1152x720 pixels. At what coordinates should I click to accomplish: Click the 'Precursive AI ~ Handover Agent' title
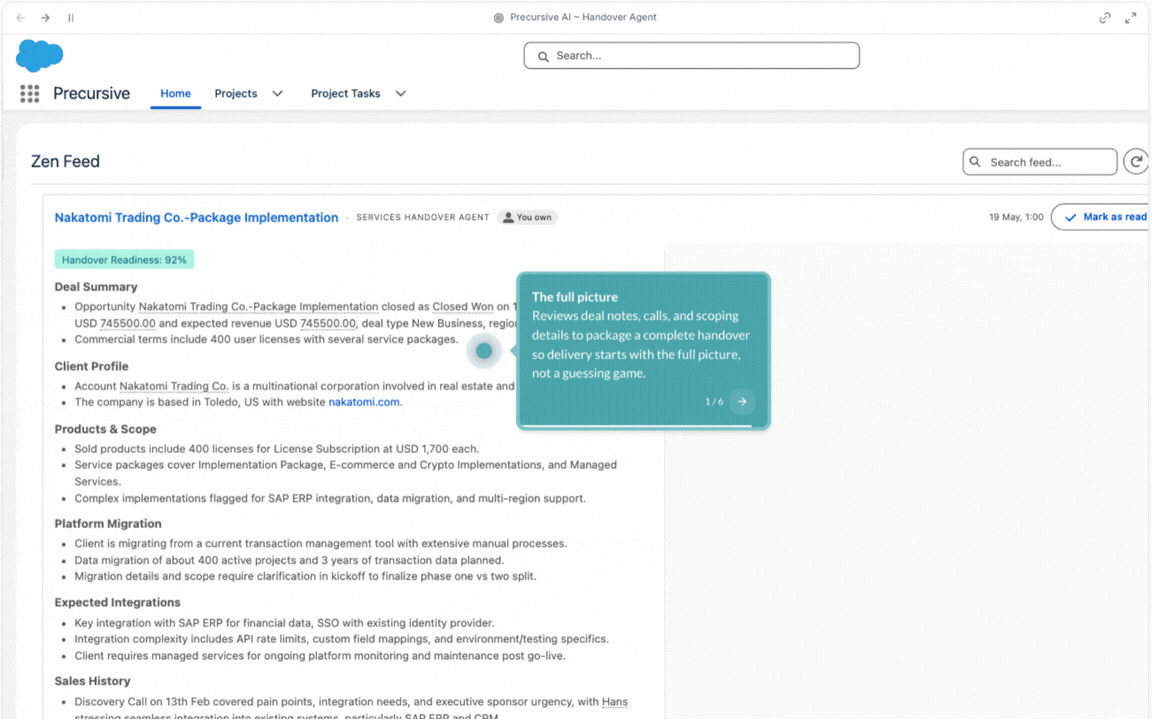pos(583,18)
